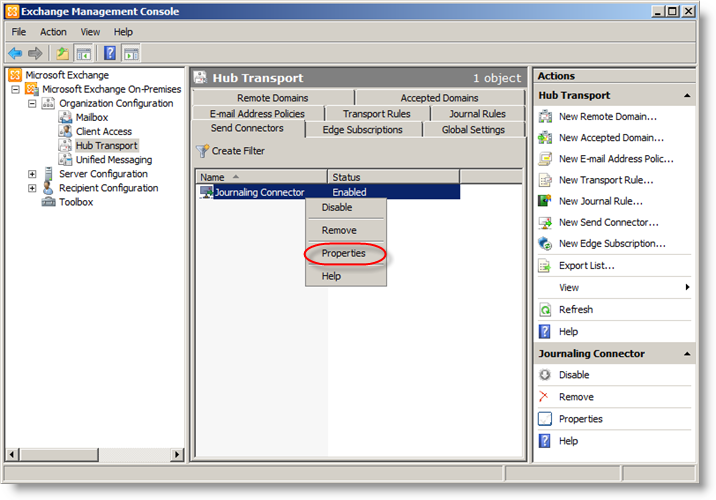
Task: Switch to the Edge Subscriptions tab
Action: pyautogui.click(x=363, y=130)
